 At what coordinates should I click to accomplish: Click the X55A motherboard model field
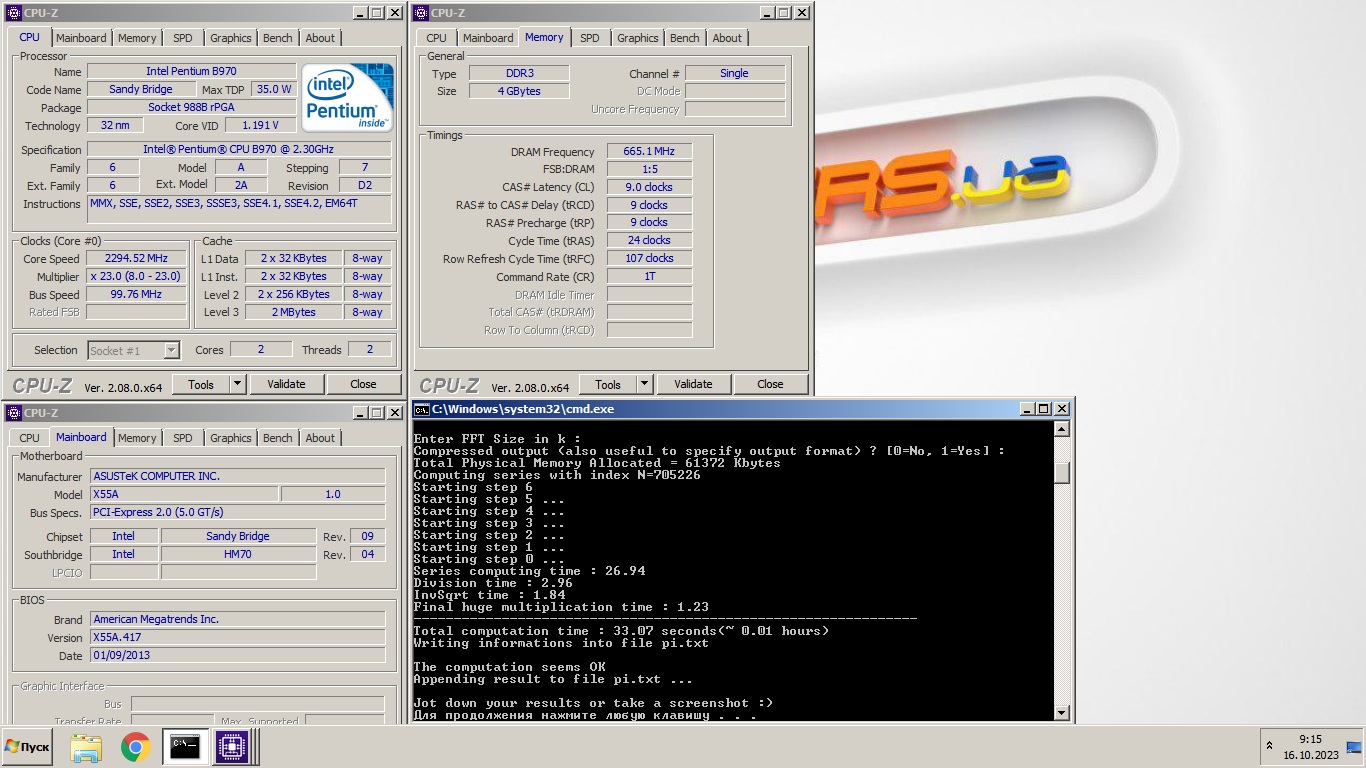(184, 494)
